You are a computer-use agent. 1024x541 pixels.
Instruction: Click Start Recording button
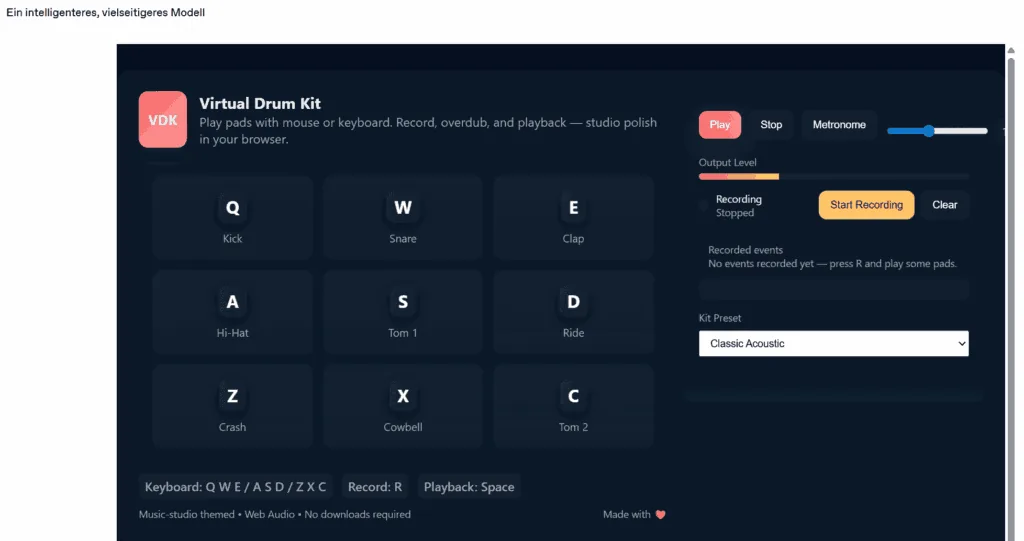pyautogui.click(x=866, y=205)
